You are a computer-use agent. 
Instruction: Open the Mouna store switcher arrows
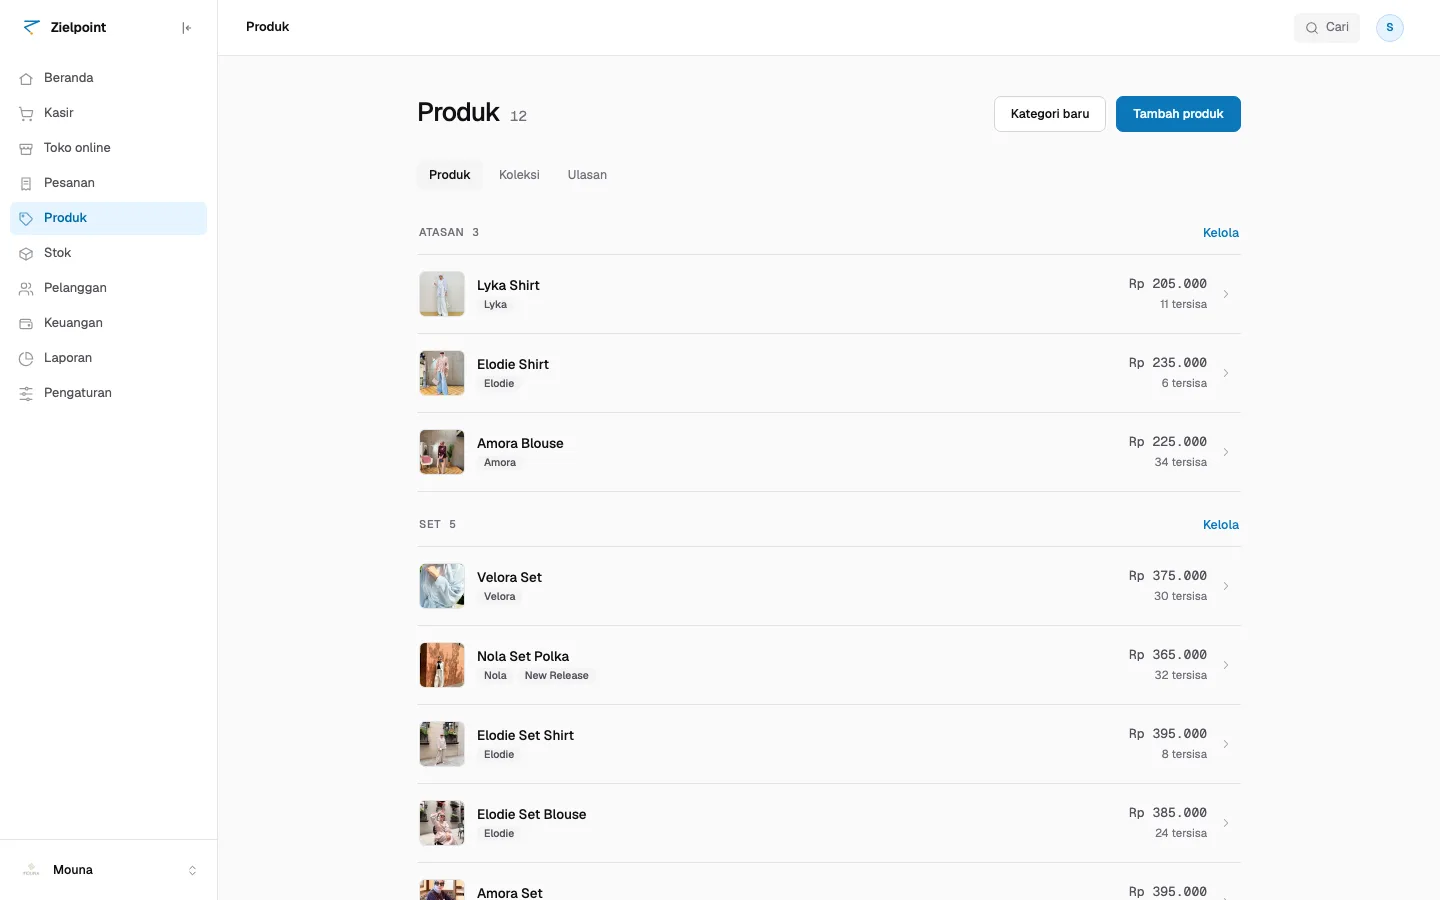point(192,870)
